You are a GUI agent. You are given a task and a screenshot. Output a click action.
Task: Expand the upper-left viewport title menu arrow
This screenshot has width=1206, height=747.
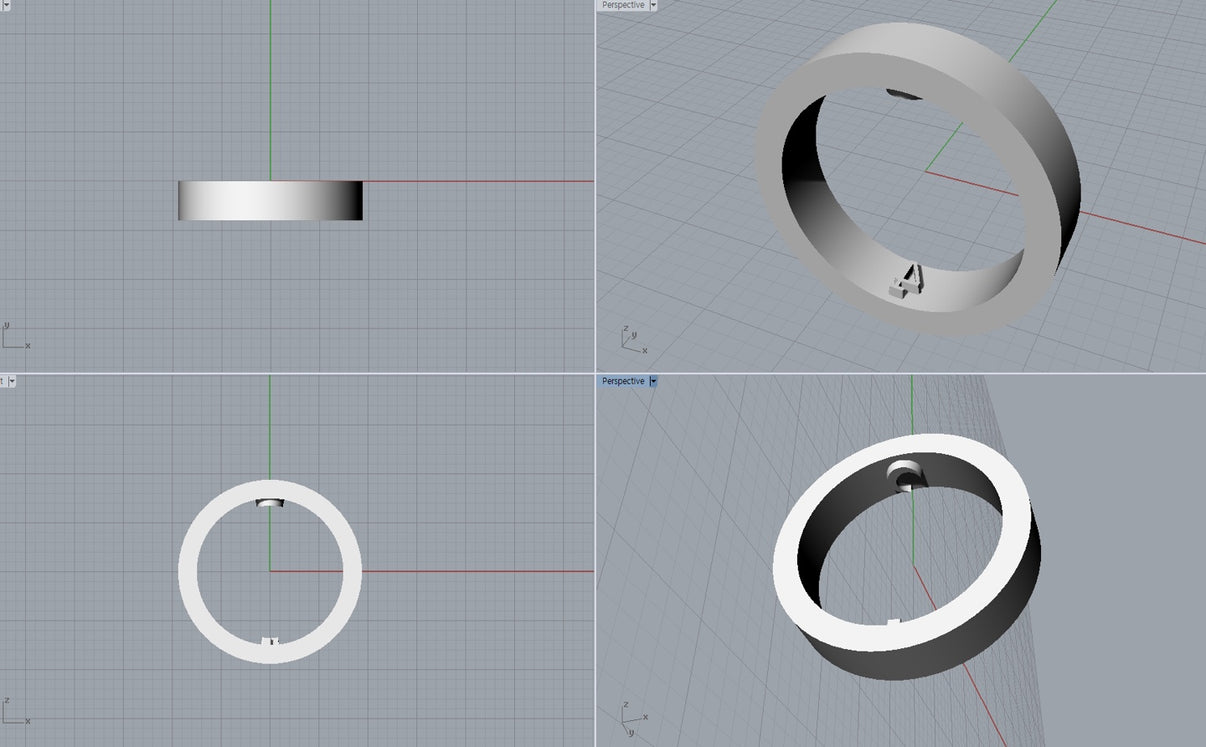coord(5,4)
